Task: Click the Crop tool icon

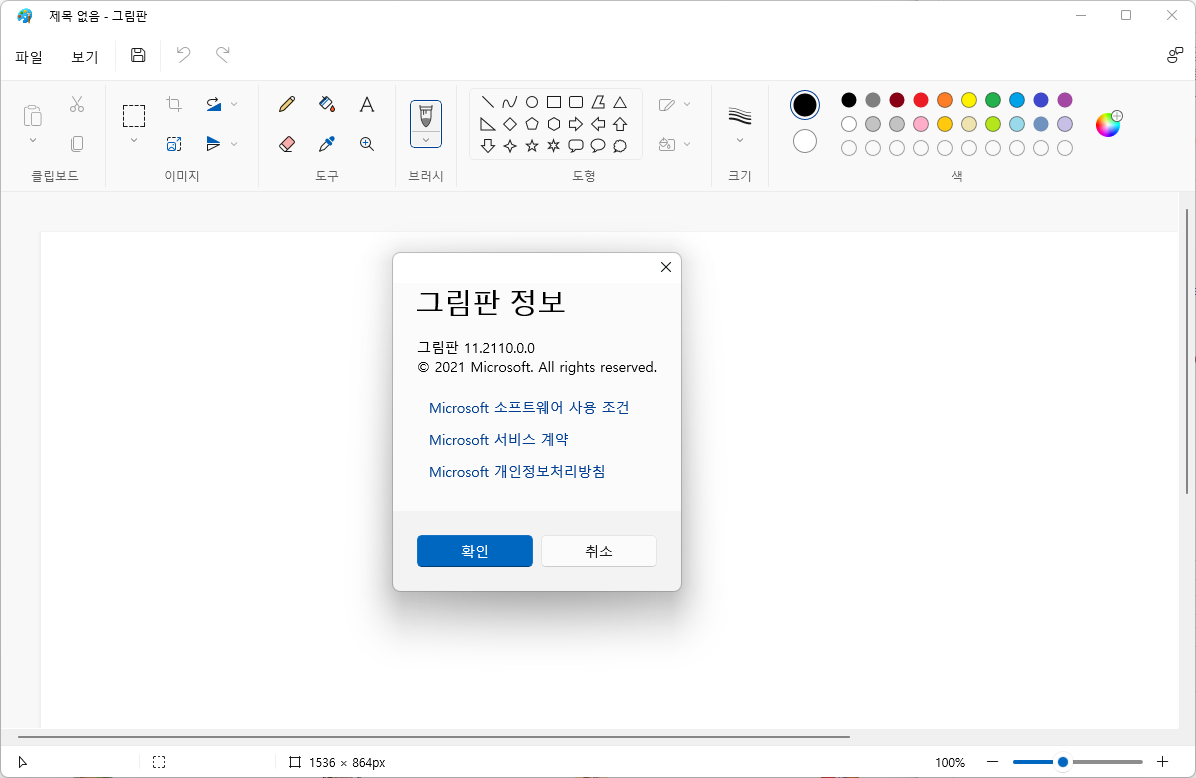Action: [174, 104]
